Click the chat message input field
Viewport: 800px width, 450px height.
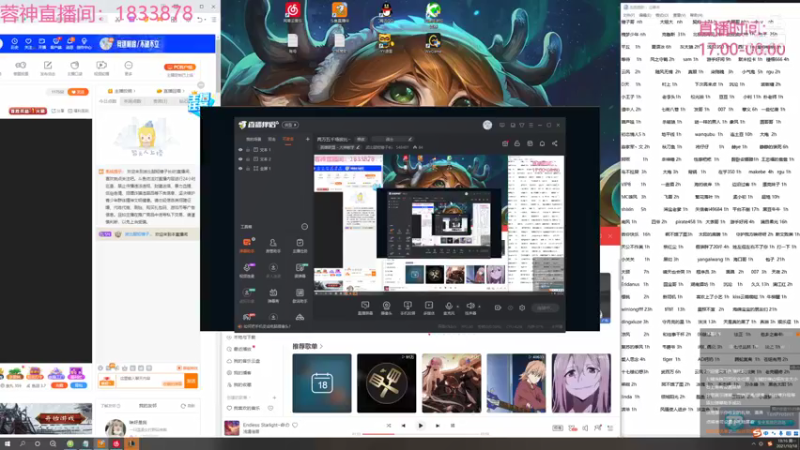pos(151,379)
